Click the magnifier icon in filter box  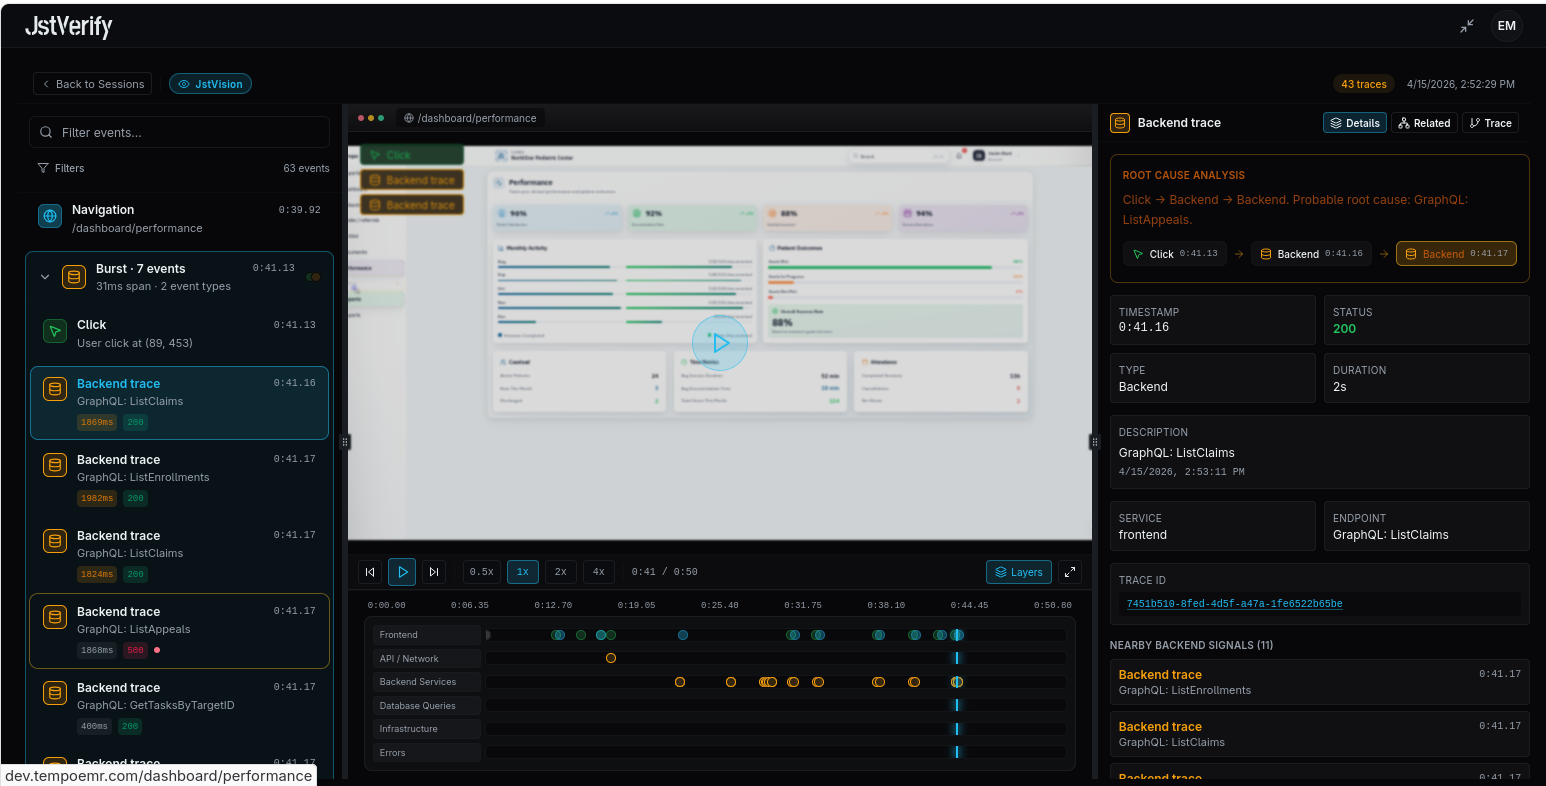tap(46, 132)
